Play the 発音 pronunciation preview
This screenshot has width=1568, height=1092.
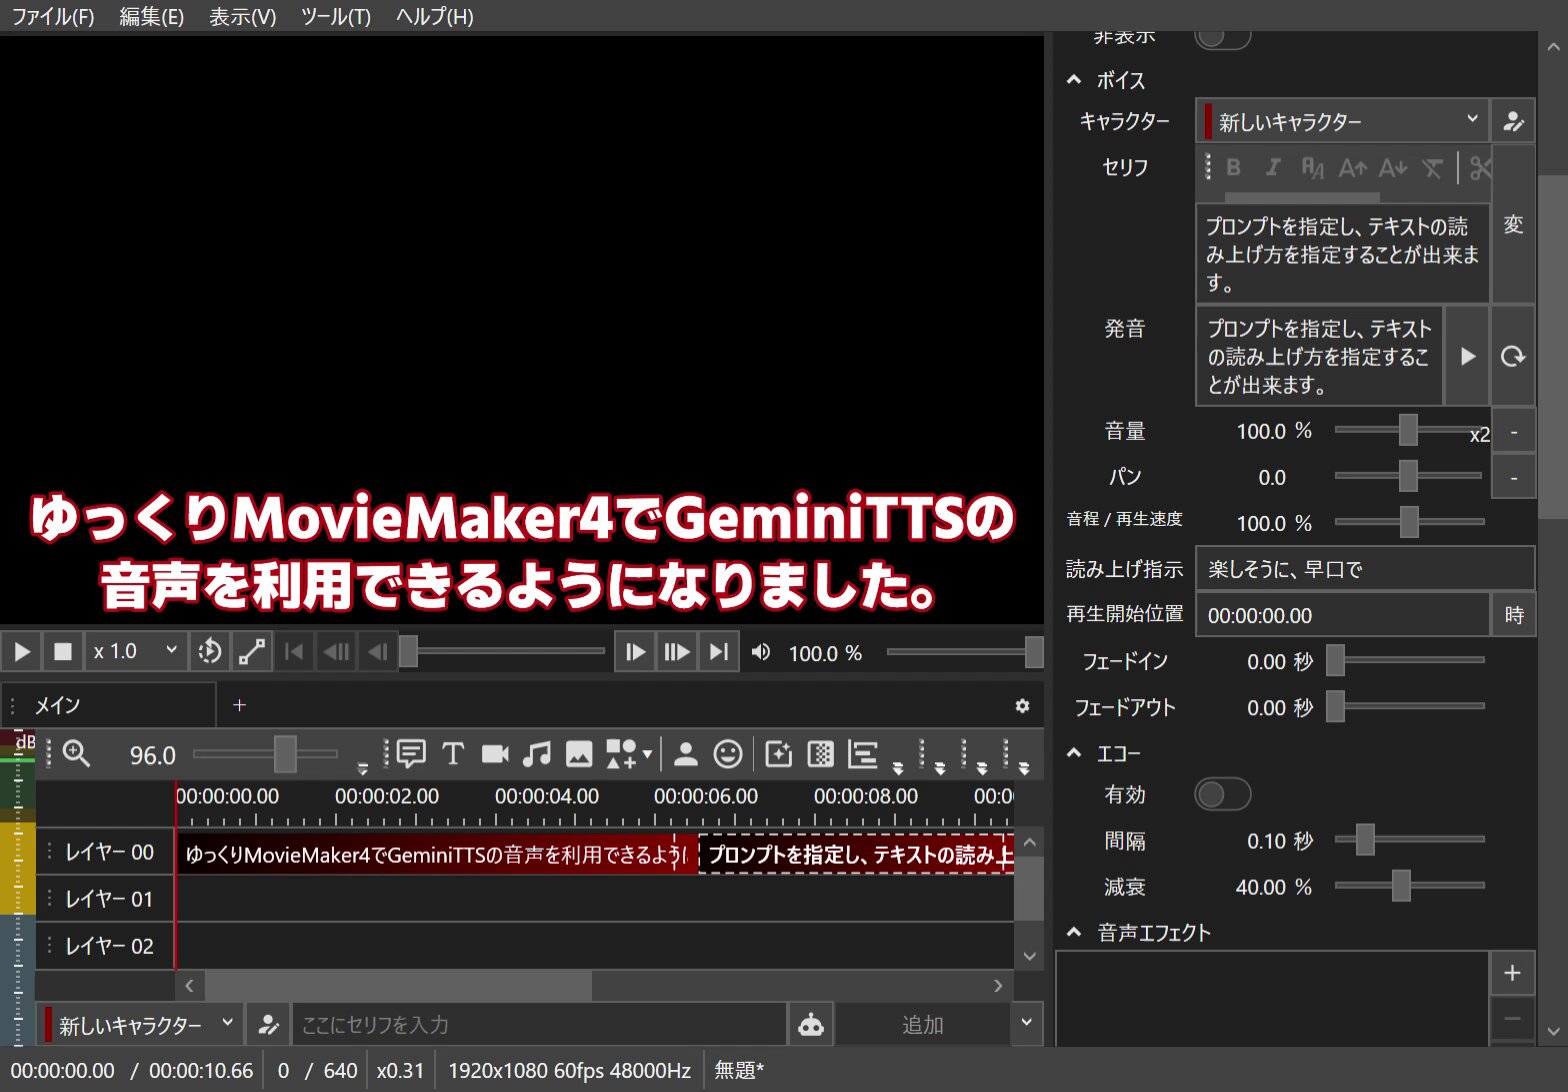1467,356
